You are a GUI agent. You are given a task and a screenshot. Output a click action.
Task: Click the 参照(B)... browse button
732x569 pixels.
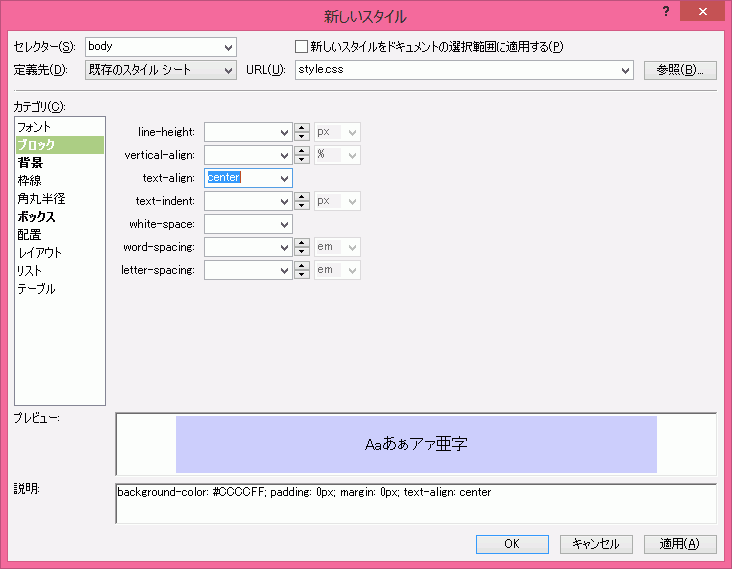click(x=680, y=70)
